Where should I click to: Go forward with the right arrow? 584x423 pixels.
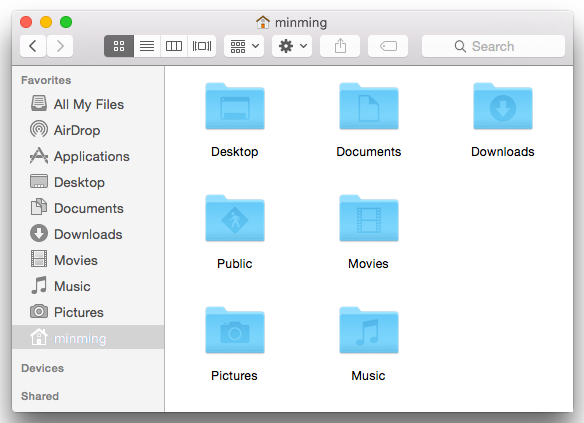point(60,46)
